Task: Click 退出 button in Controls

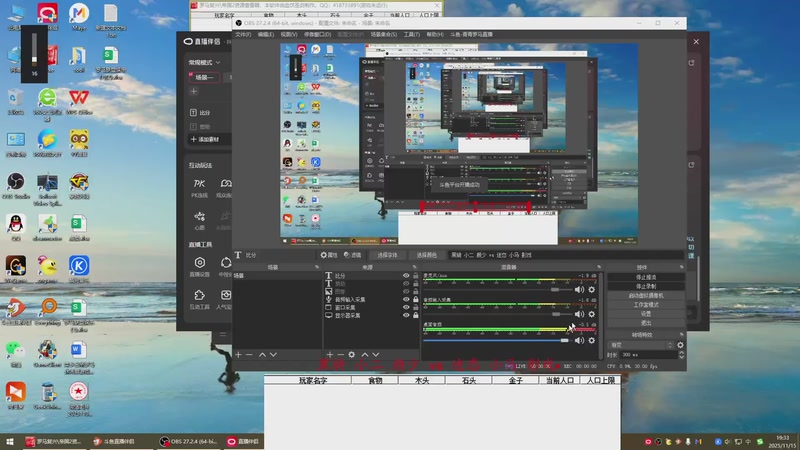Action: click(646, 323)
